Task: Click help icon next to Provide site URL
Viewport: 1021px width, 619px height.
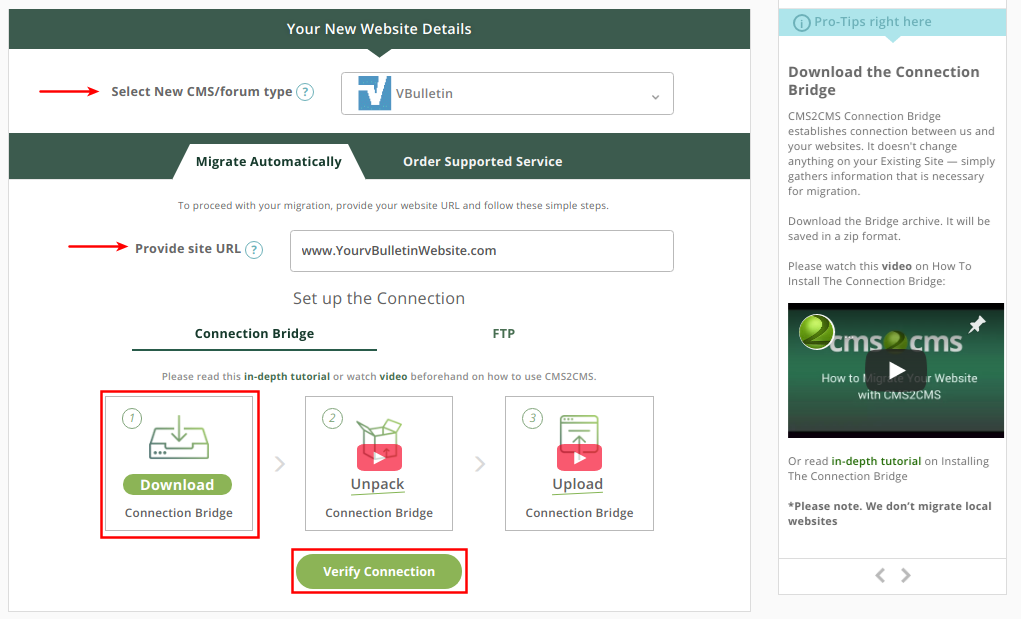Action: click(x=254, y=250)
